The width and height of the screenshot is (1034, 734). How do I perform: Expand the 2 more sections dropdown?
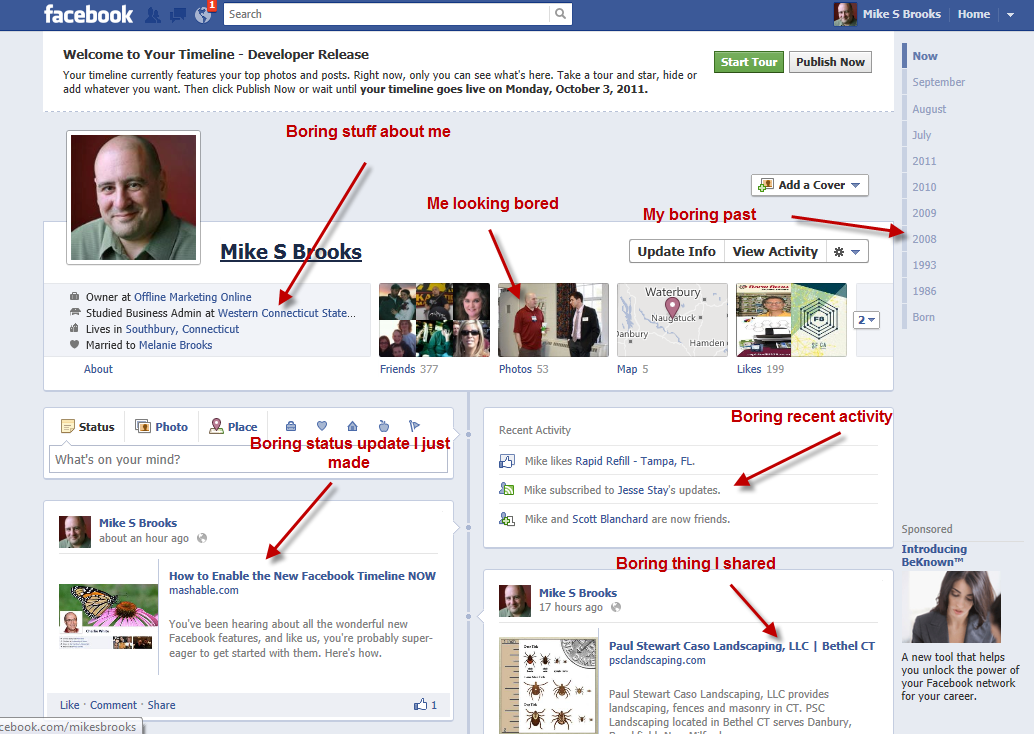(x=867, y=320)
